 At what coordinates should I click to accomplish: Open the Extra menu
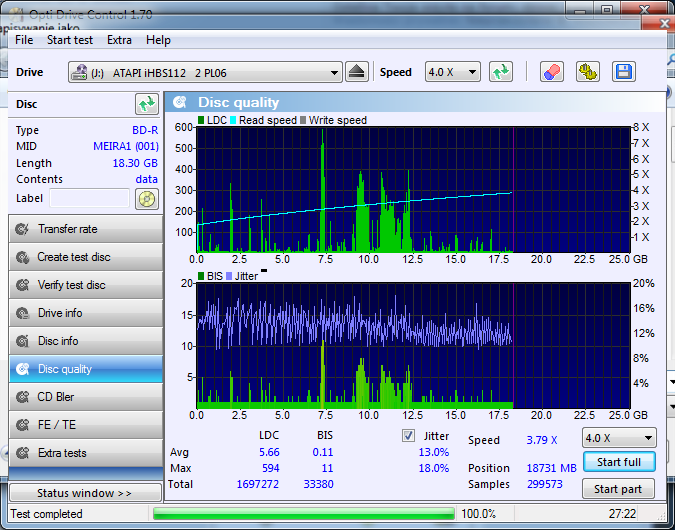point(119,40)
